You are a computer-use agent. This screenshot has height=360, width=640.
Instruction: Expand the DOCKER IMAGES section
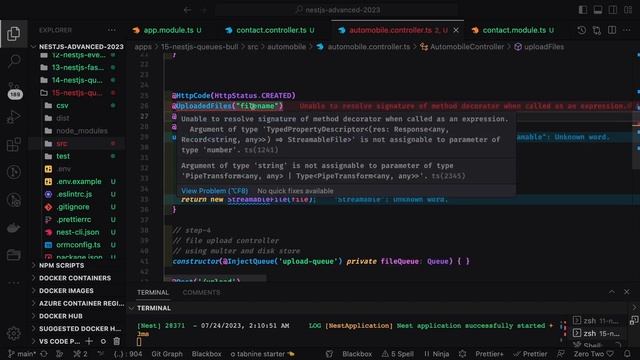78,291
